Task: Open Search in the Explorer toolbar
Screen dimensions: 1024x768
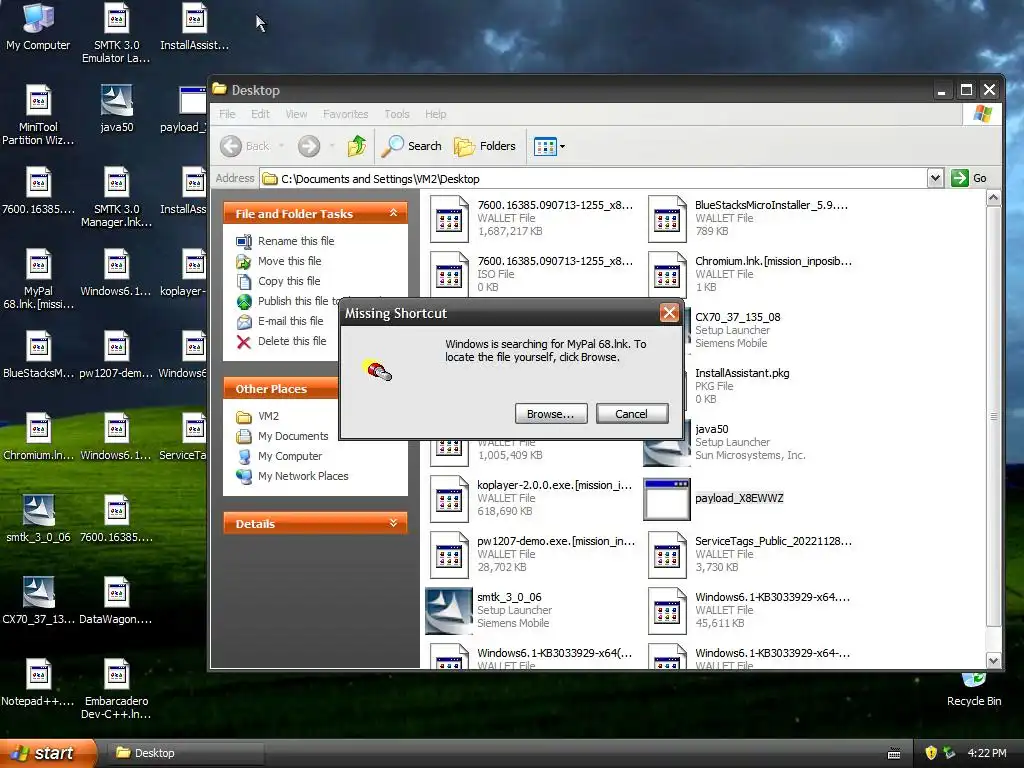Action: [x=412, y=146]
